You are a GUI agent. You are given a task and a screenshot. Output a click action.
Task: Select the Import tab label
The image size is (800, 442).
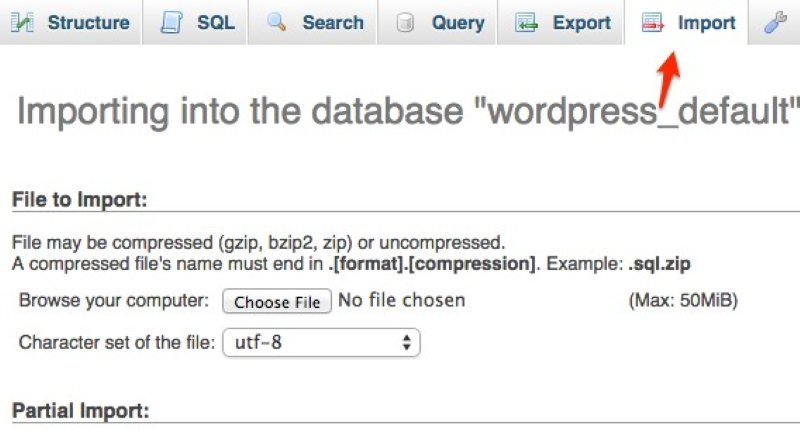point(706,22)
